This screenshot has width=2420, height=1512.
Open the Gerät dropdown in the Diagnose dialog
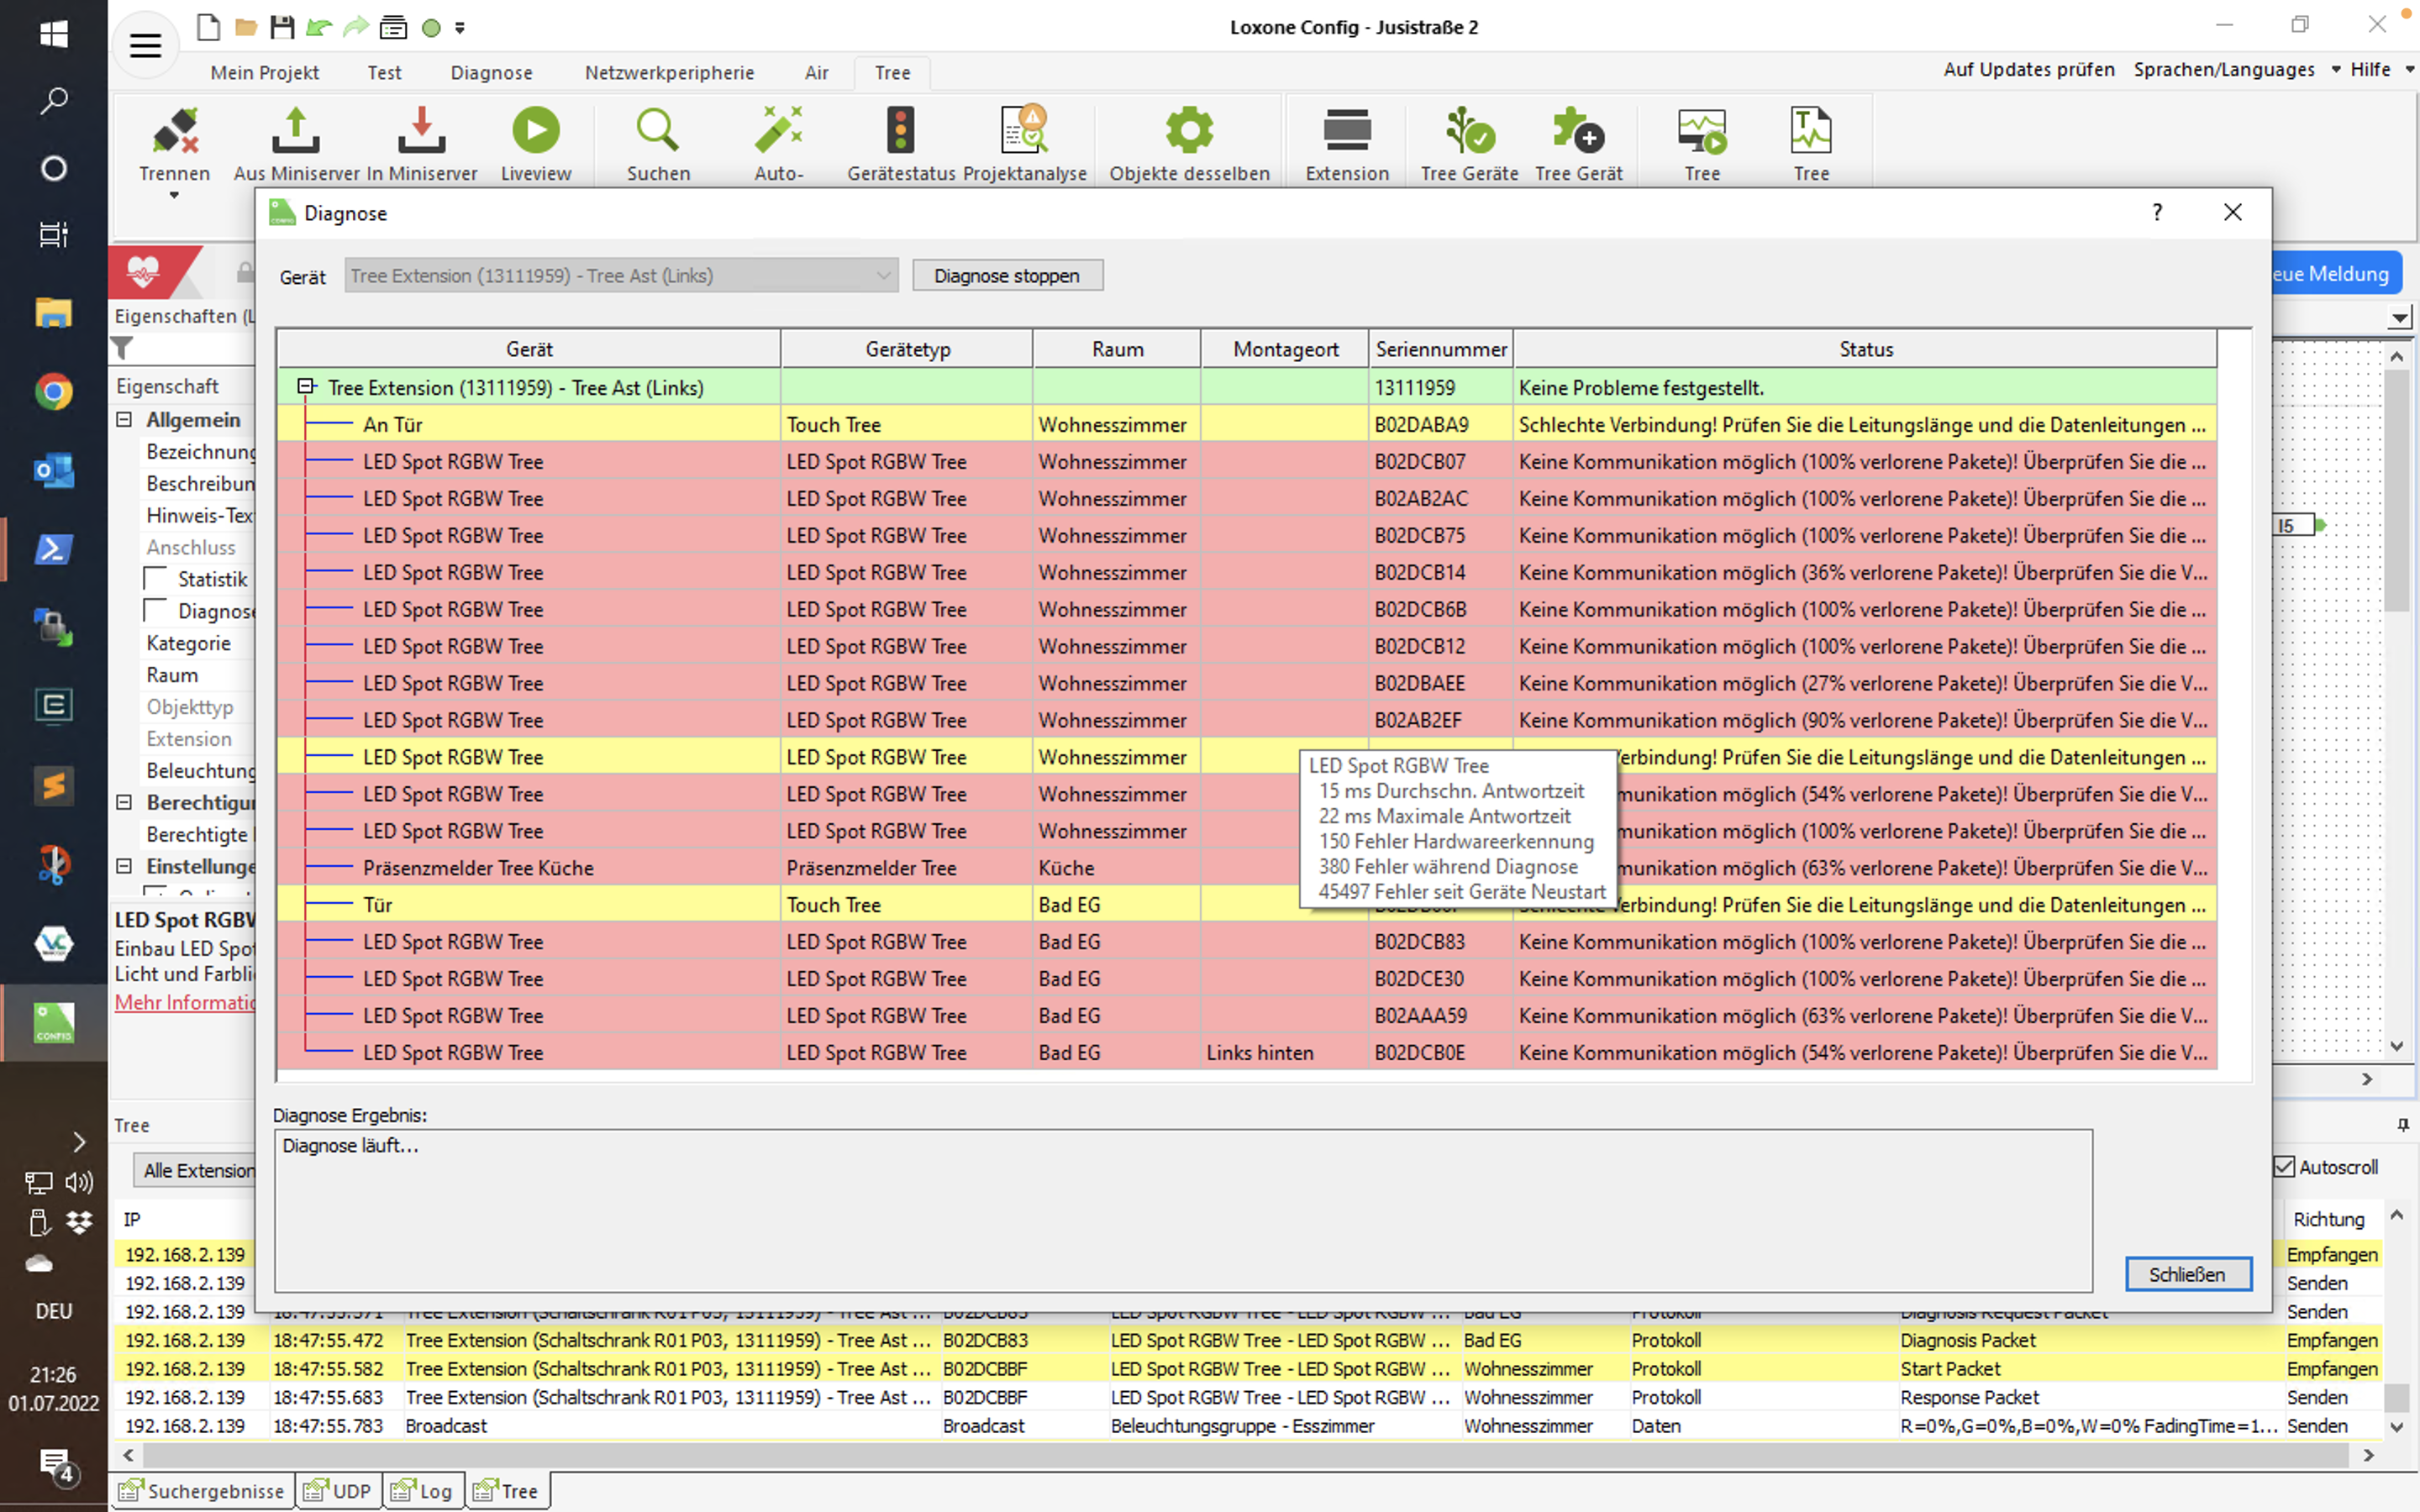coord(883,276)
